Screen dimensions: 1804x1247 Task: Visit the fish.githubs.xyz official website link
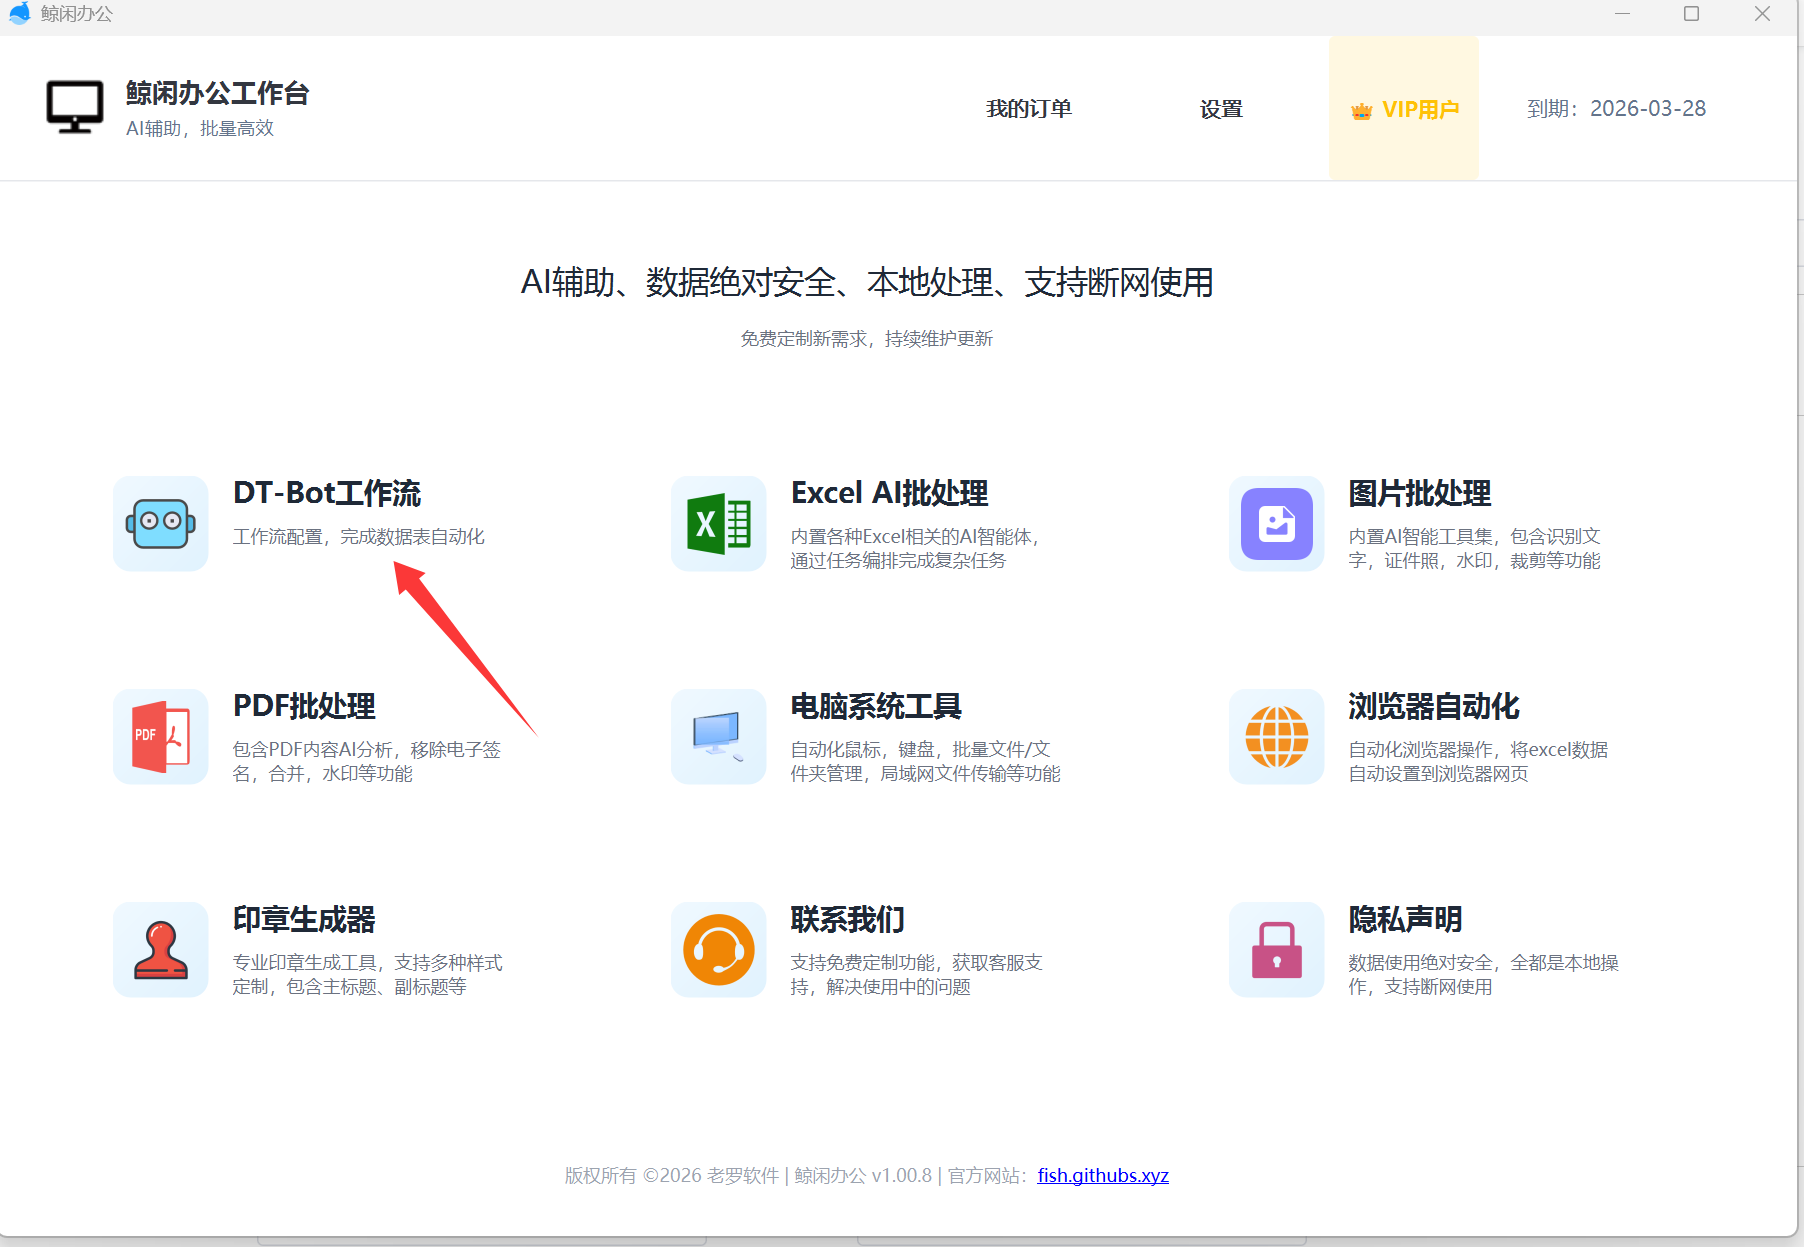1102,1175
